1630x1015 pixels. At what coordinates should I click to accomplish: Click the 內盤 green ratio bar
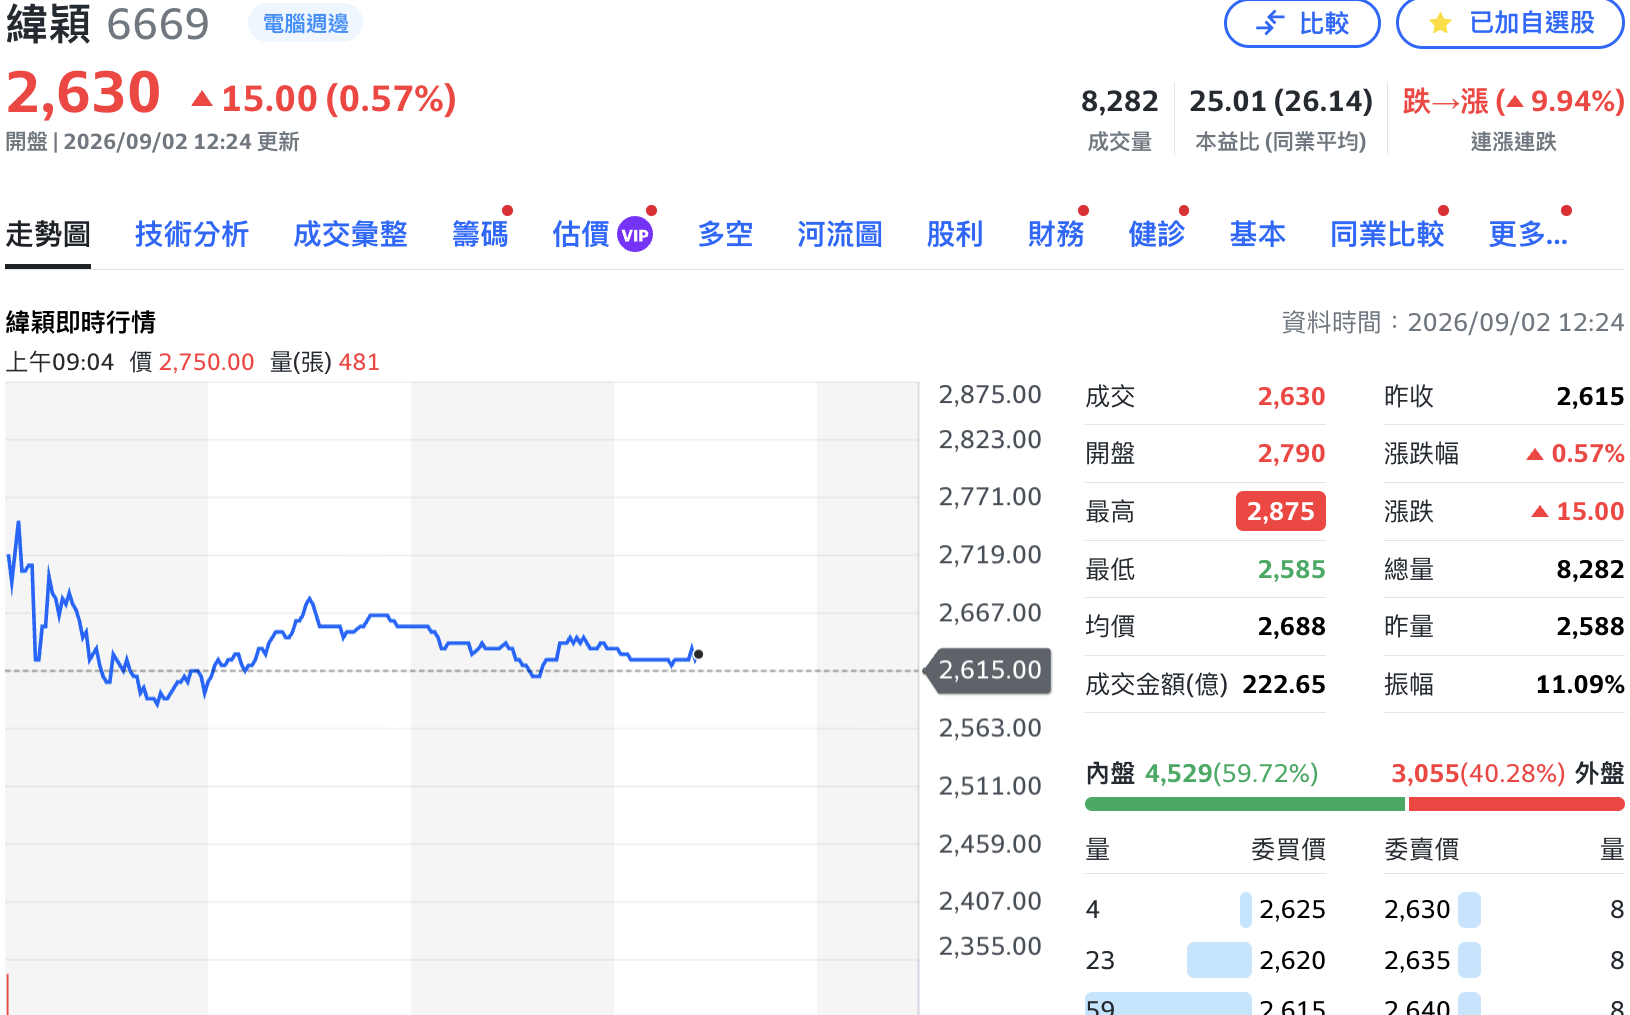point(1245,804)
